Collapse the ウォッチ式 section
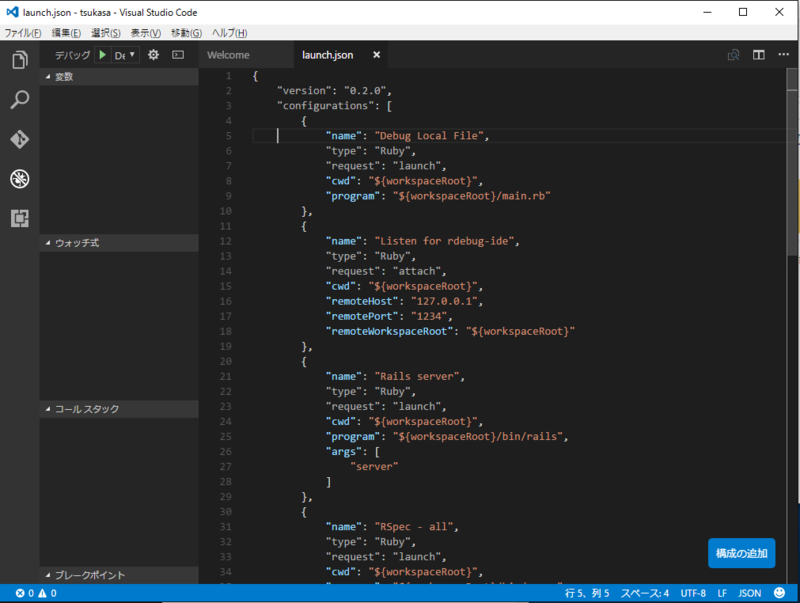The image size is (800, 603). (119, 243)
